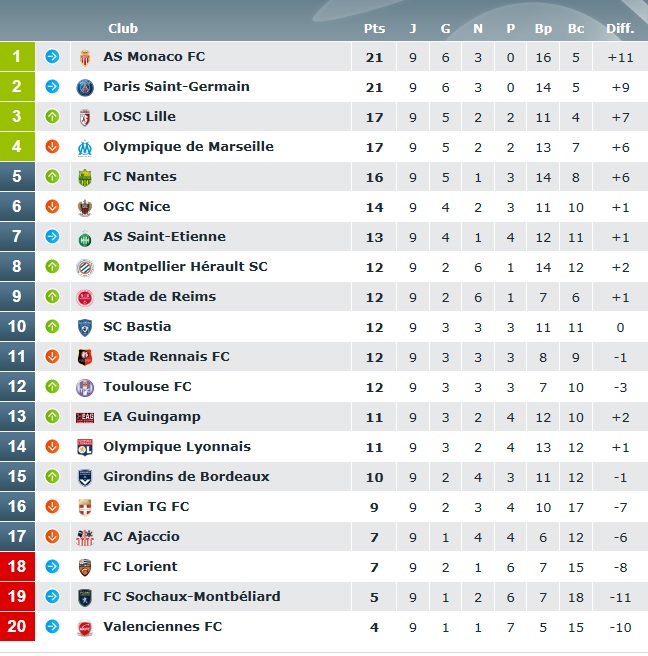Select the Toulouse FC club name
This screenshot has width=648, height=656.
point(147,387)
